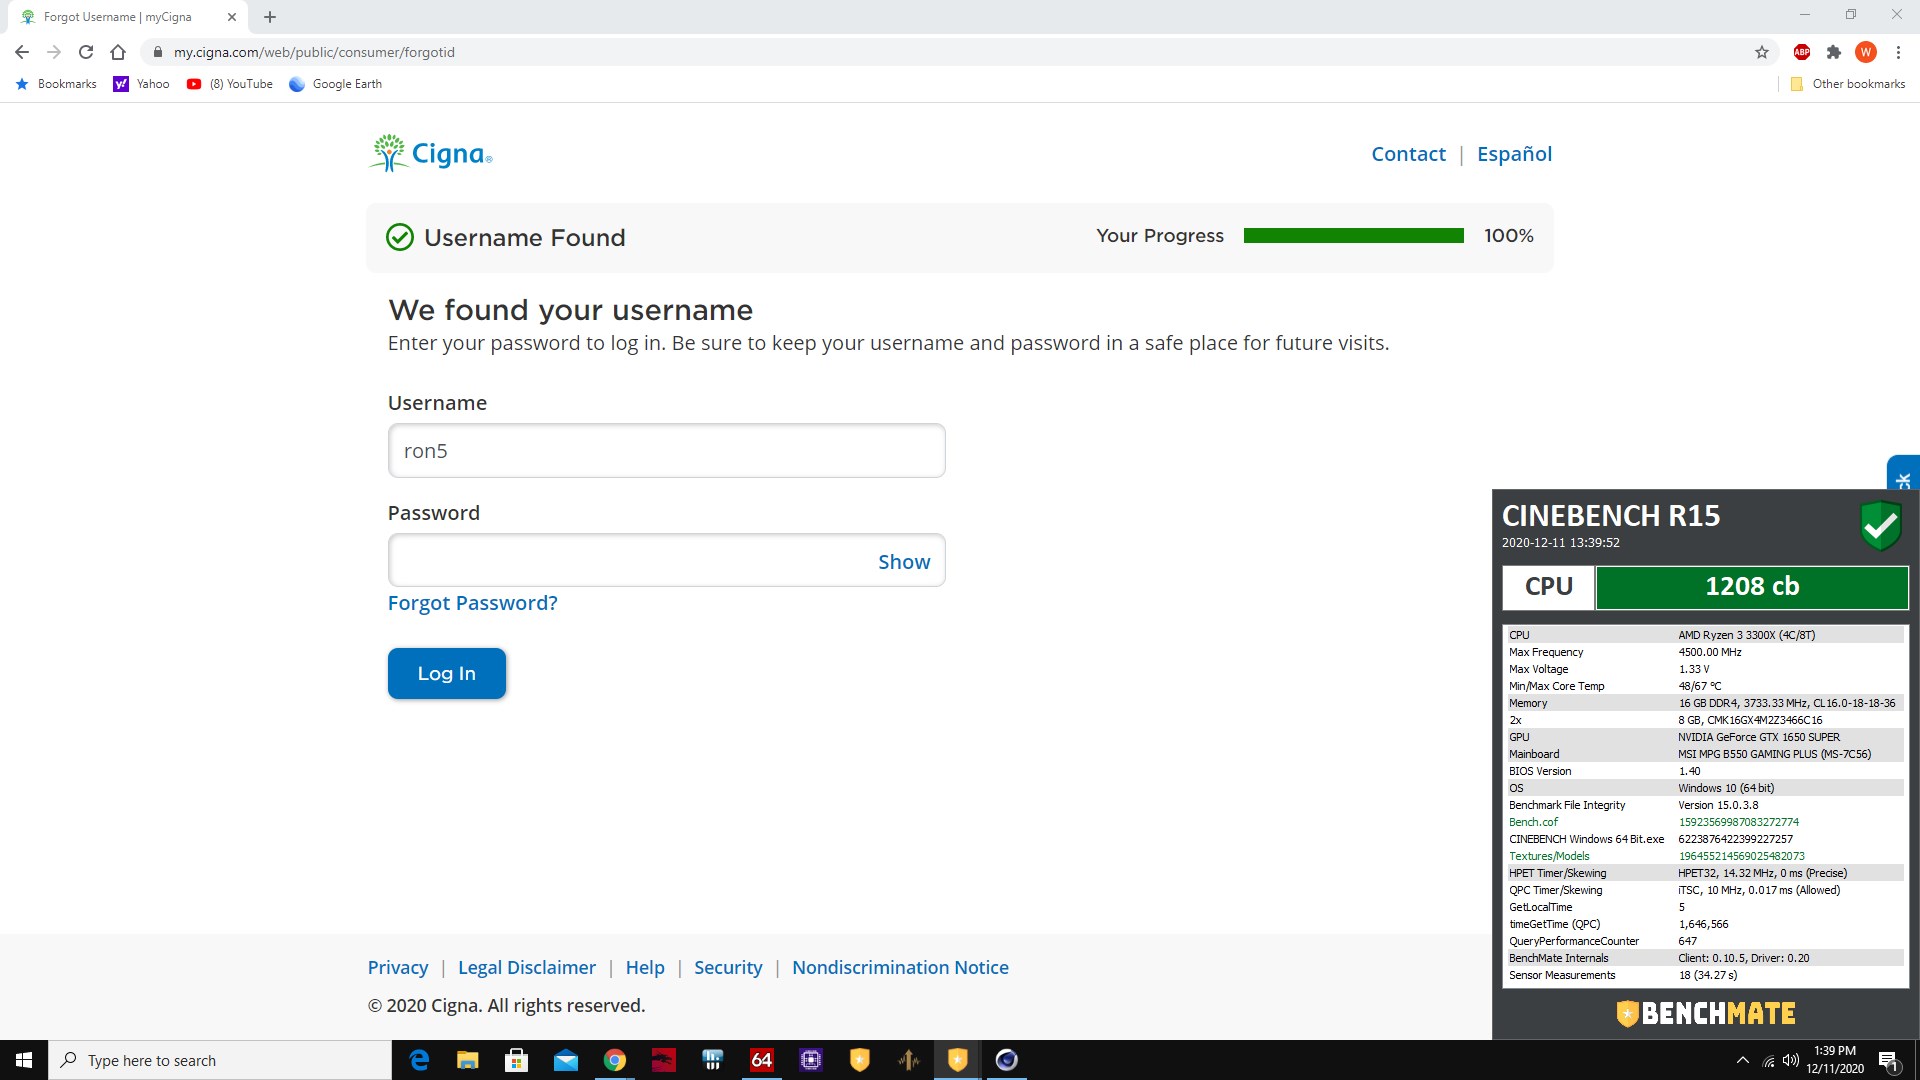Bookmark this page with the star icon
This screenshot has height=1080, width=1920.
(x=1762, y=52)
